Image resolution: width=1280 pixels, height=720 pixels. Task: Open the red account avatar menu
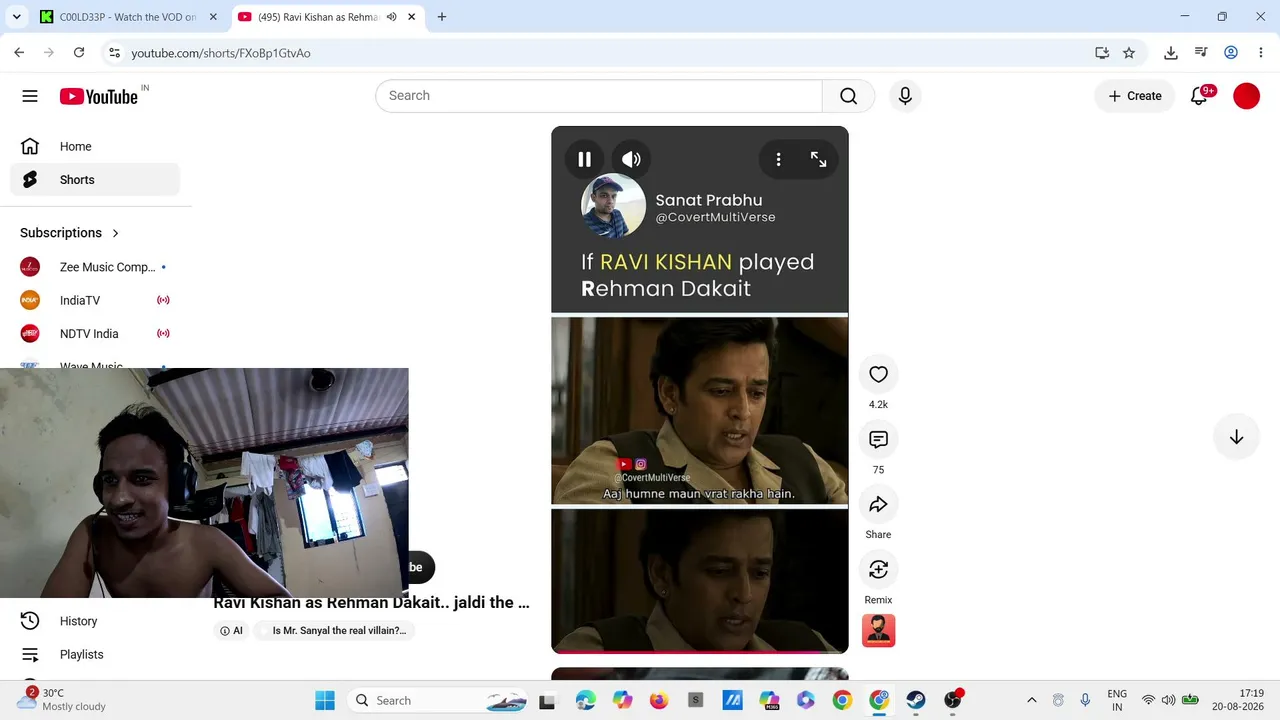1246,96
